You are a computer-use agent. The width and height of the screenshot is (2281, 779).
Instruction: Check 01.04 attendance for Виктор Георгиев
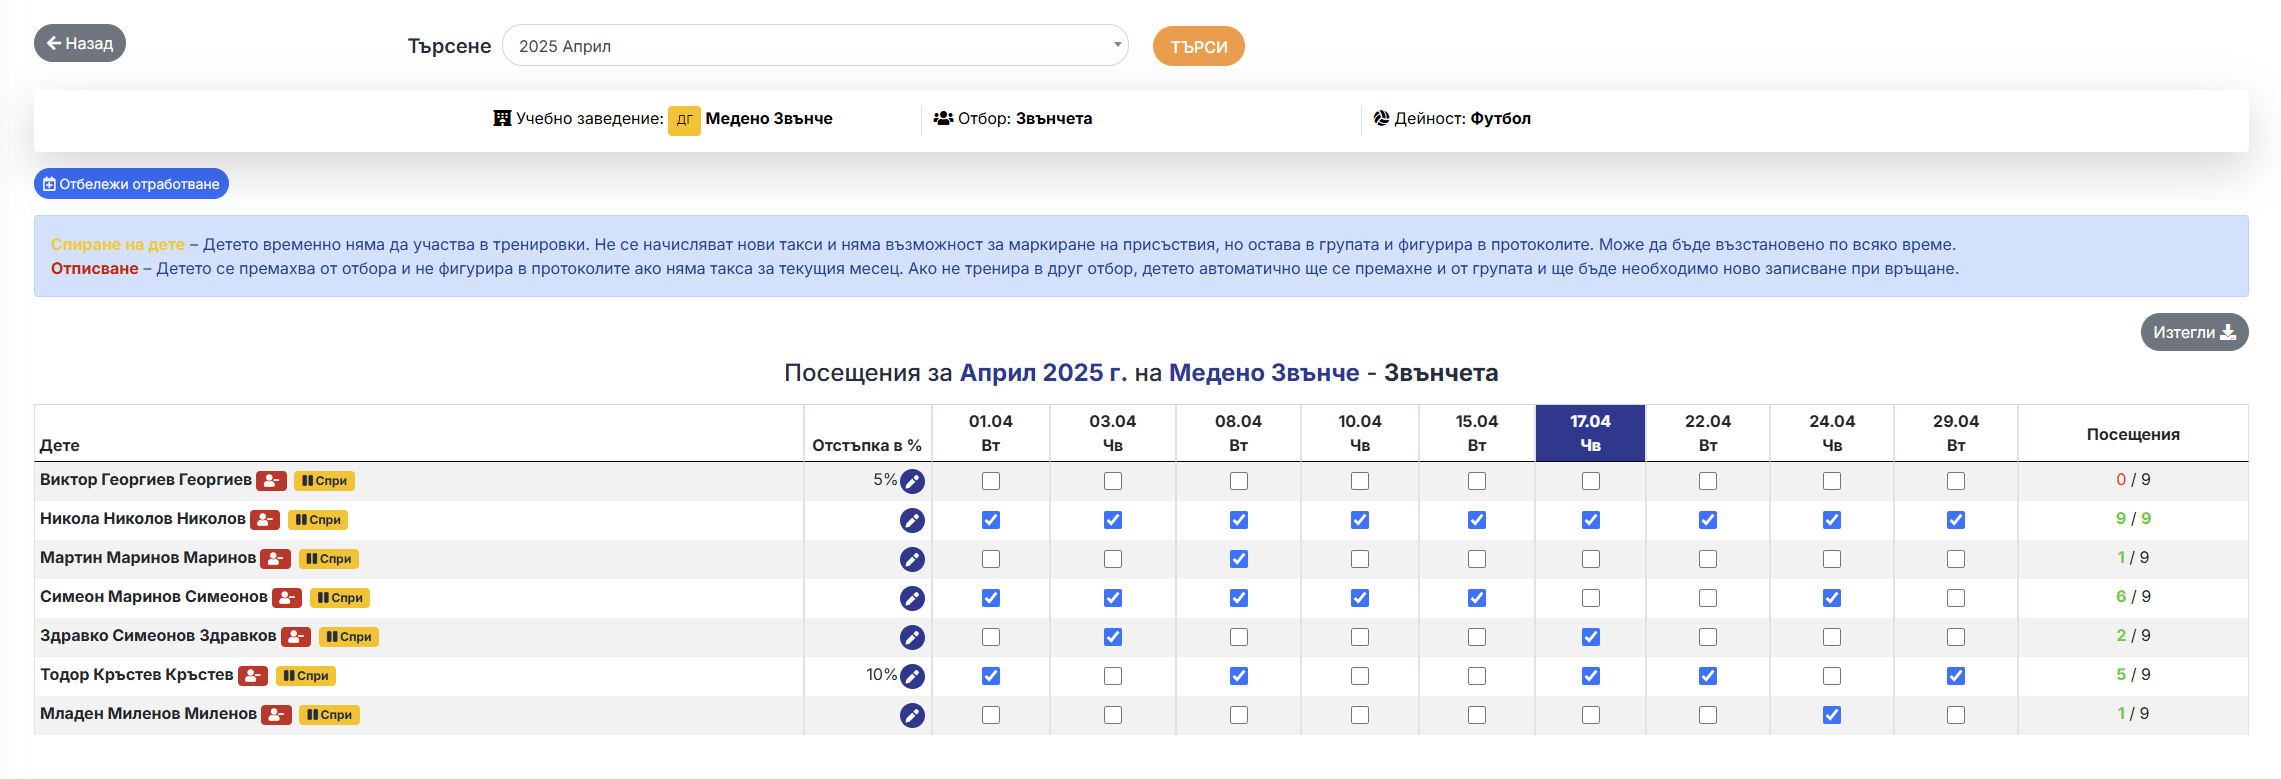(x=990, y=481)
